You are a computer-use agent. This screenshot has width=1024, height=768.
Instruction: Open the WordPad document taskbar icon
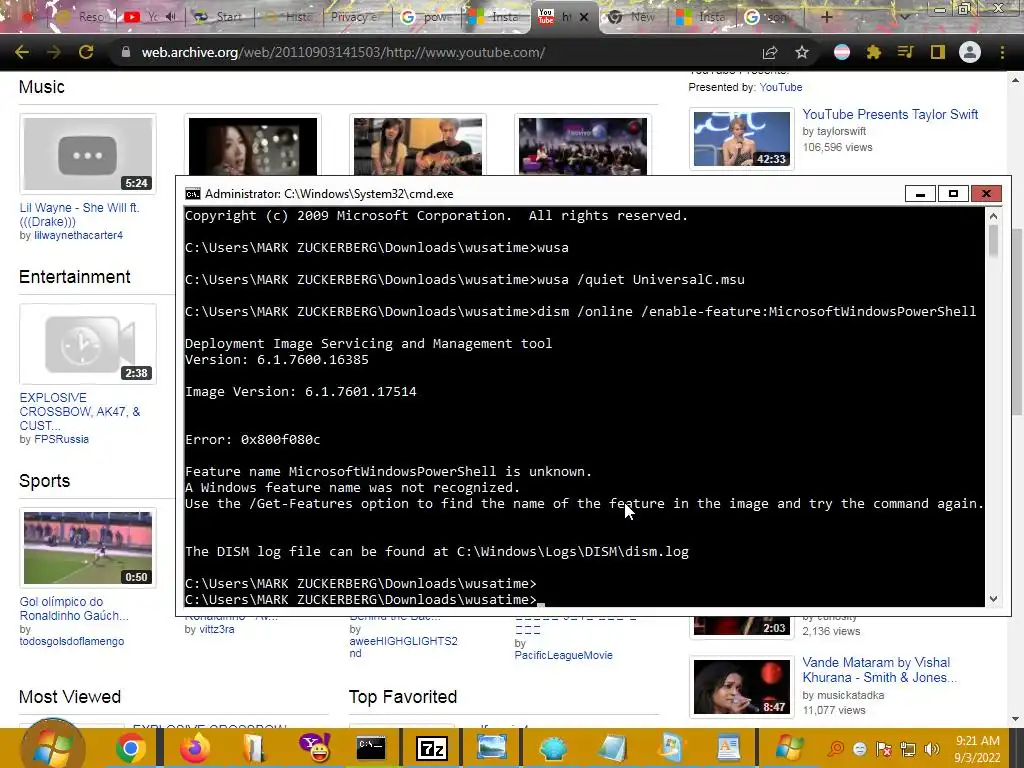point(728,748)
